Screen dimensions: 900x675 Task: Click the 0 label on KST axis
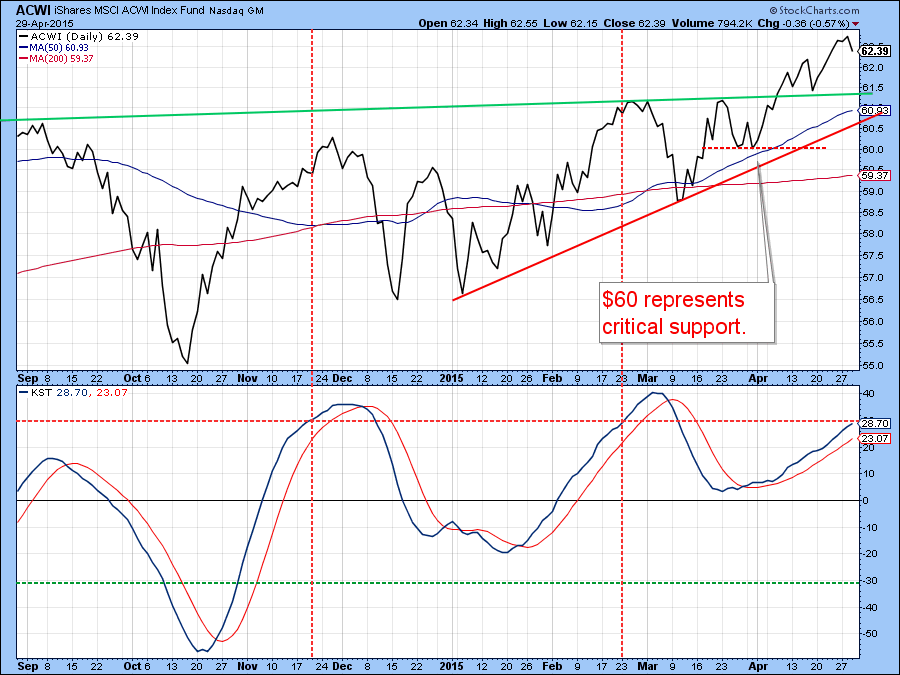point(866,501)
